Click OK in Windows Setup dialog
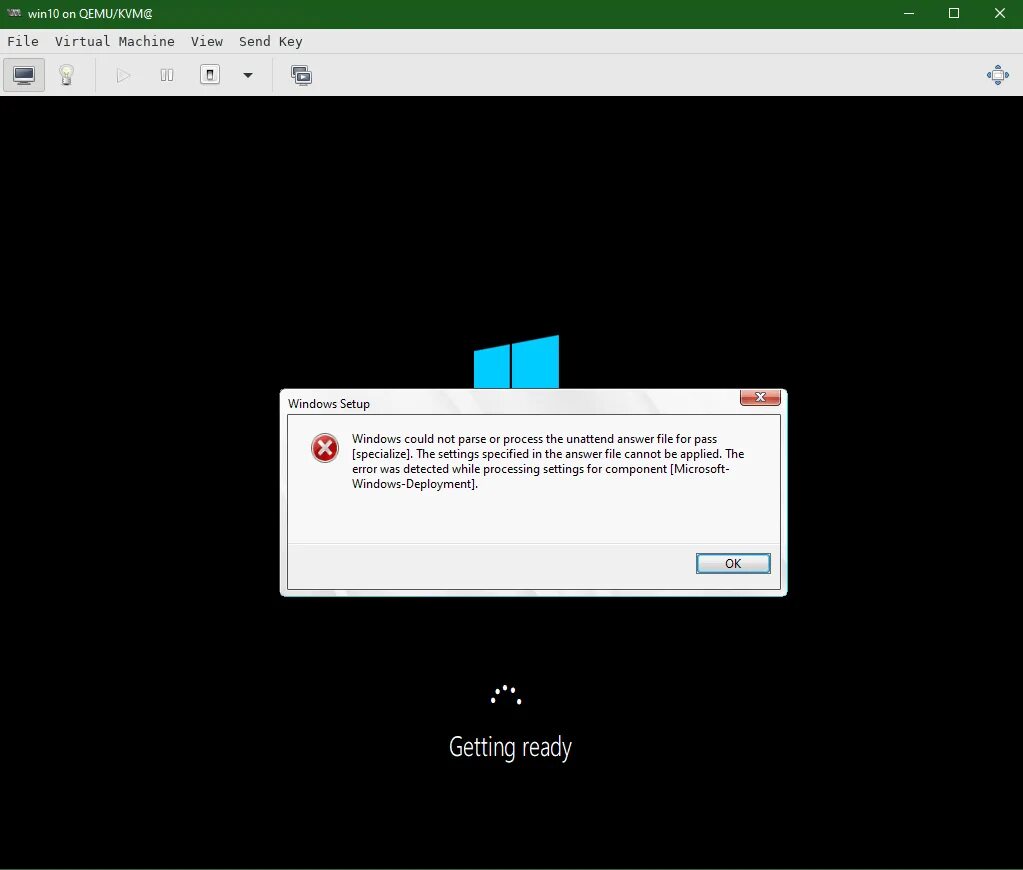Image resolution: width=1023 pixels, height=870 pixels. 733,563
